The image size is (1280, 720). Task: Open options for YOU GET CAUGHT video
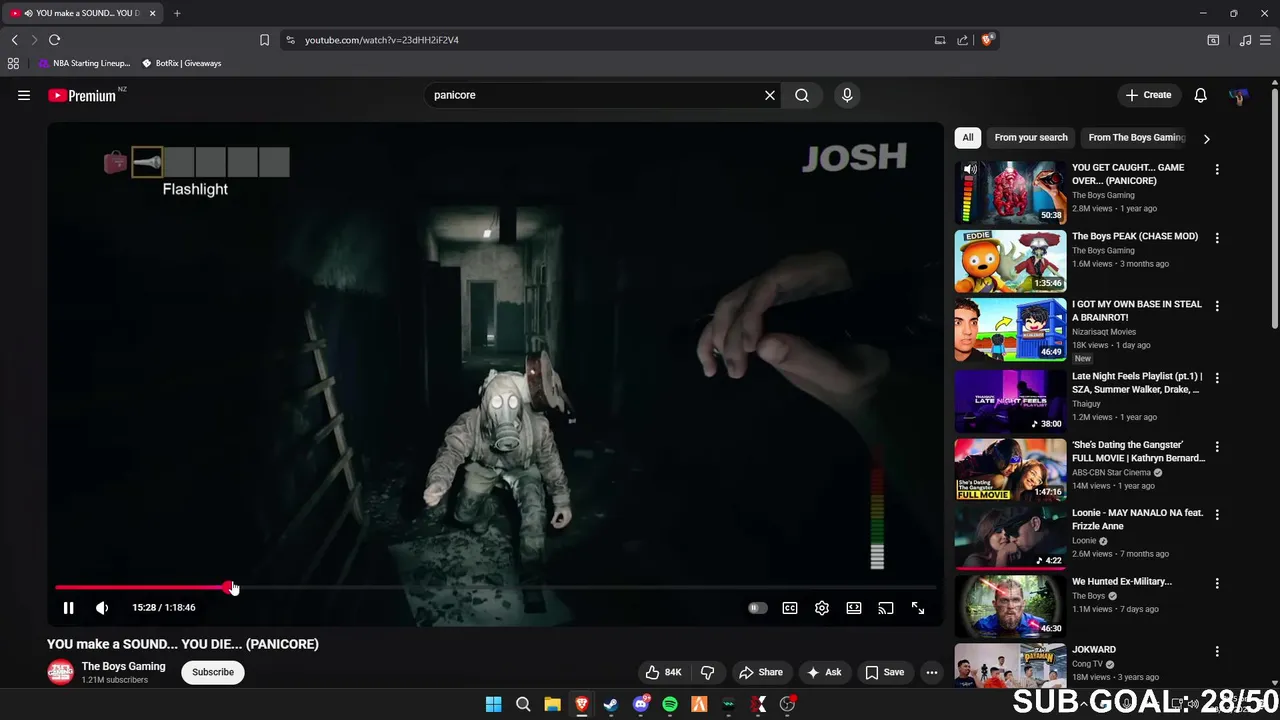click(x=1217, y=170)
